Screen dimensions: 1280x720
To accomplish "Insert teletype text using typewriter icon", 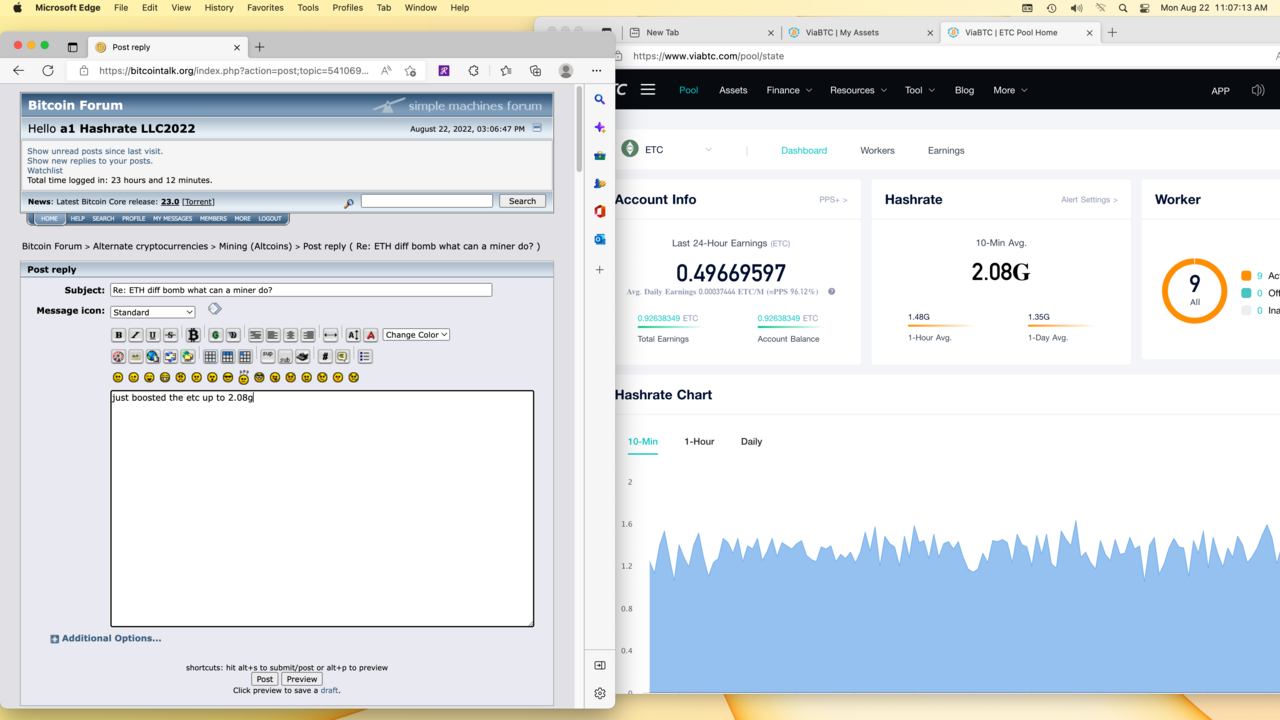I will pos(302,357).
